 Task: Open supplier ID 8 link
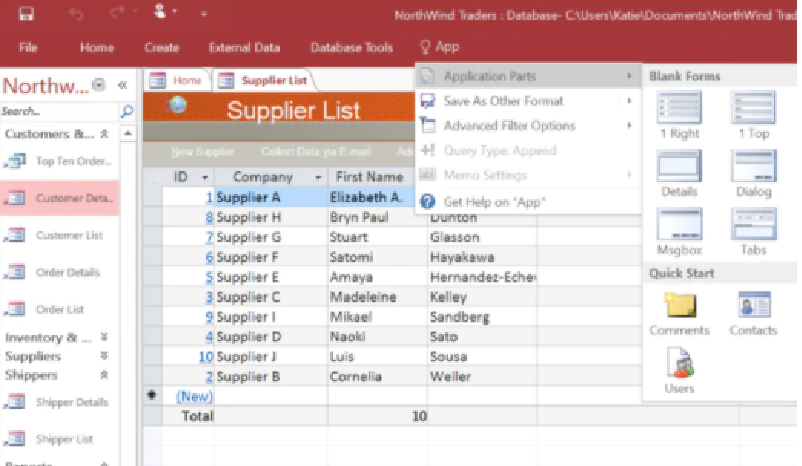(x=209, y=217)
